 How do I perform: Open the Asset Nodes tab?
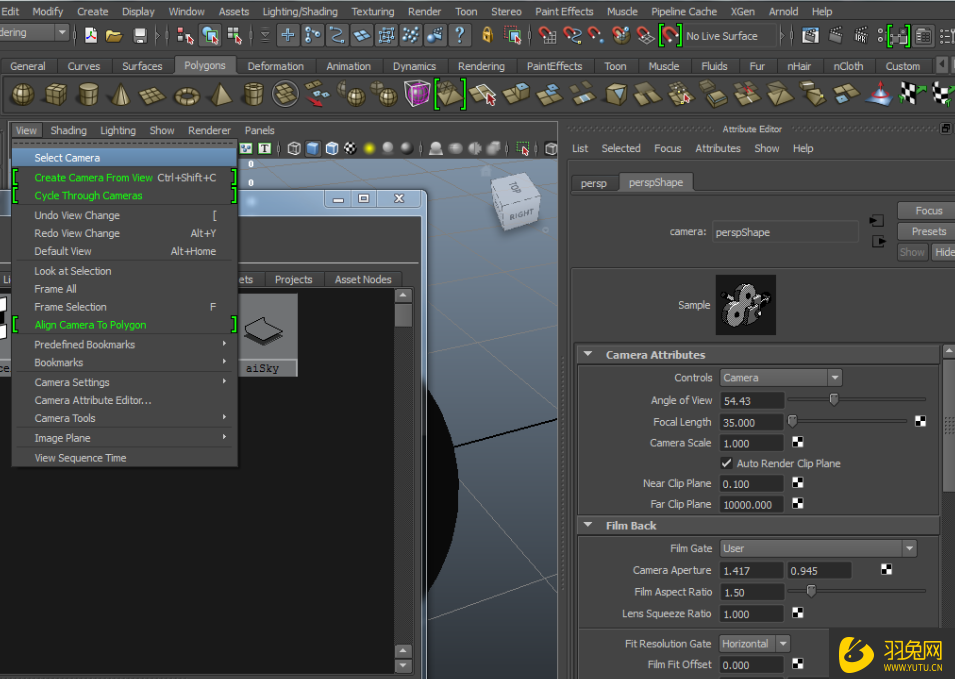(363, 280)
